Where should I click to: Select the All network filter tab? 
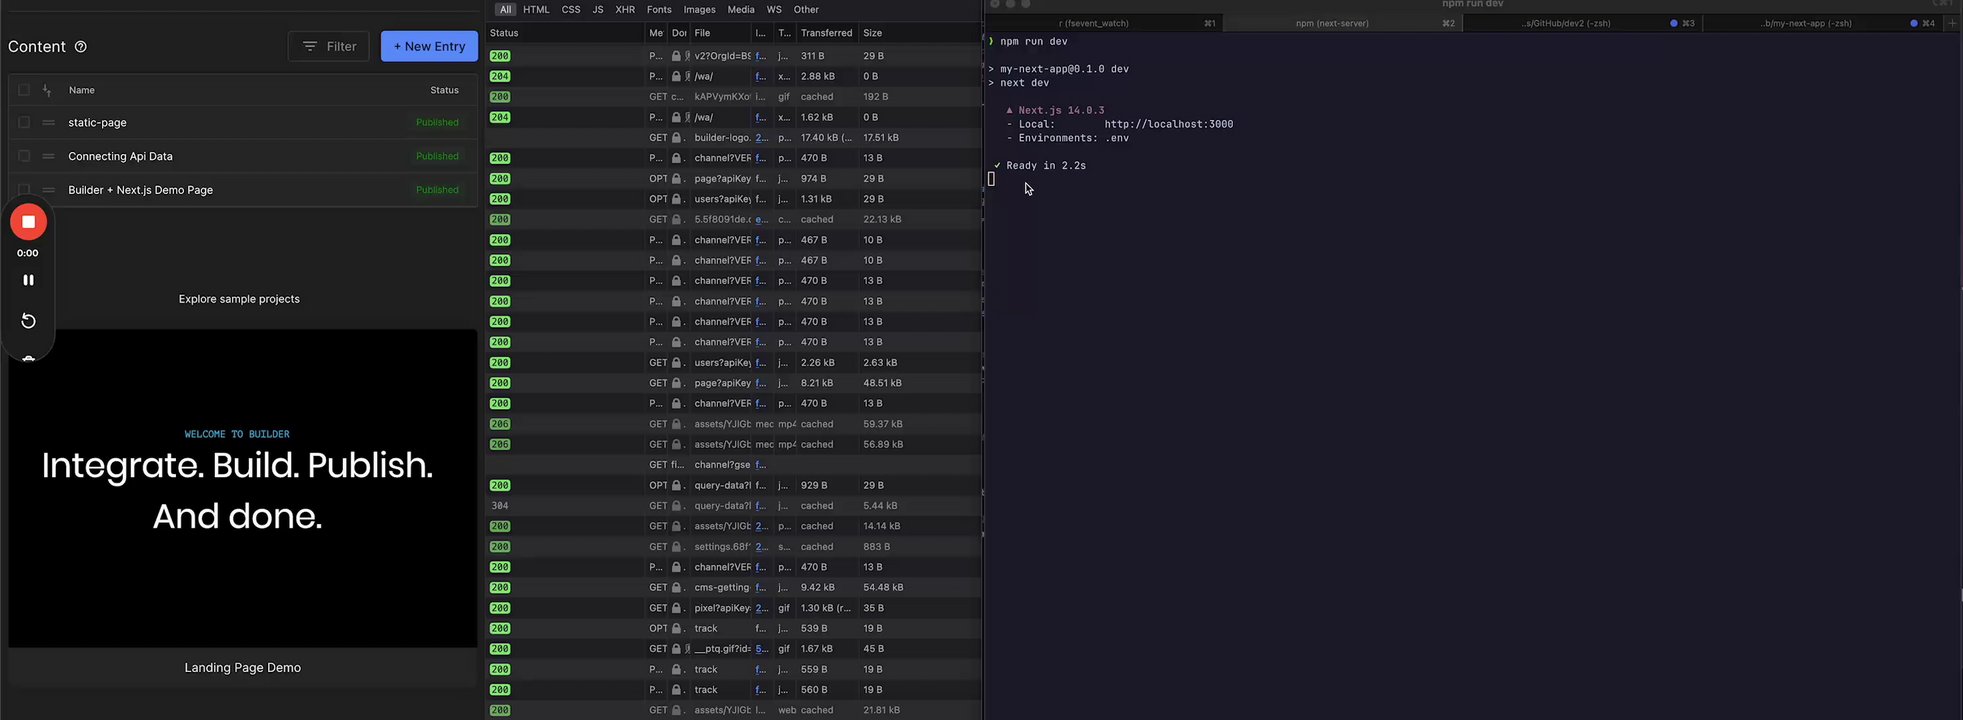point(506,9)
